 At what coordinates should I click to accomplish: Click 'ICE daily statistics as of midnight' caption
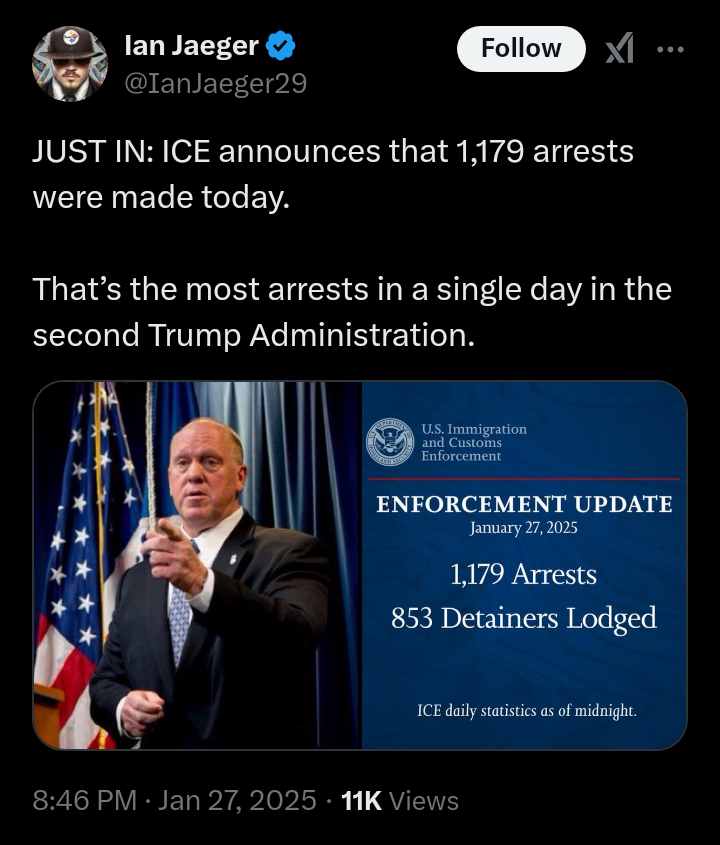coord(526,711)
